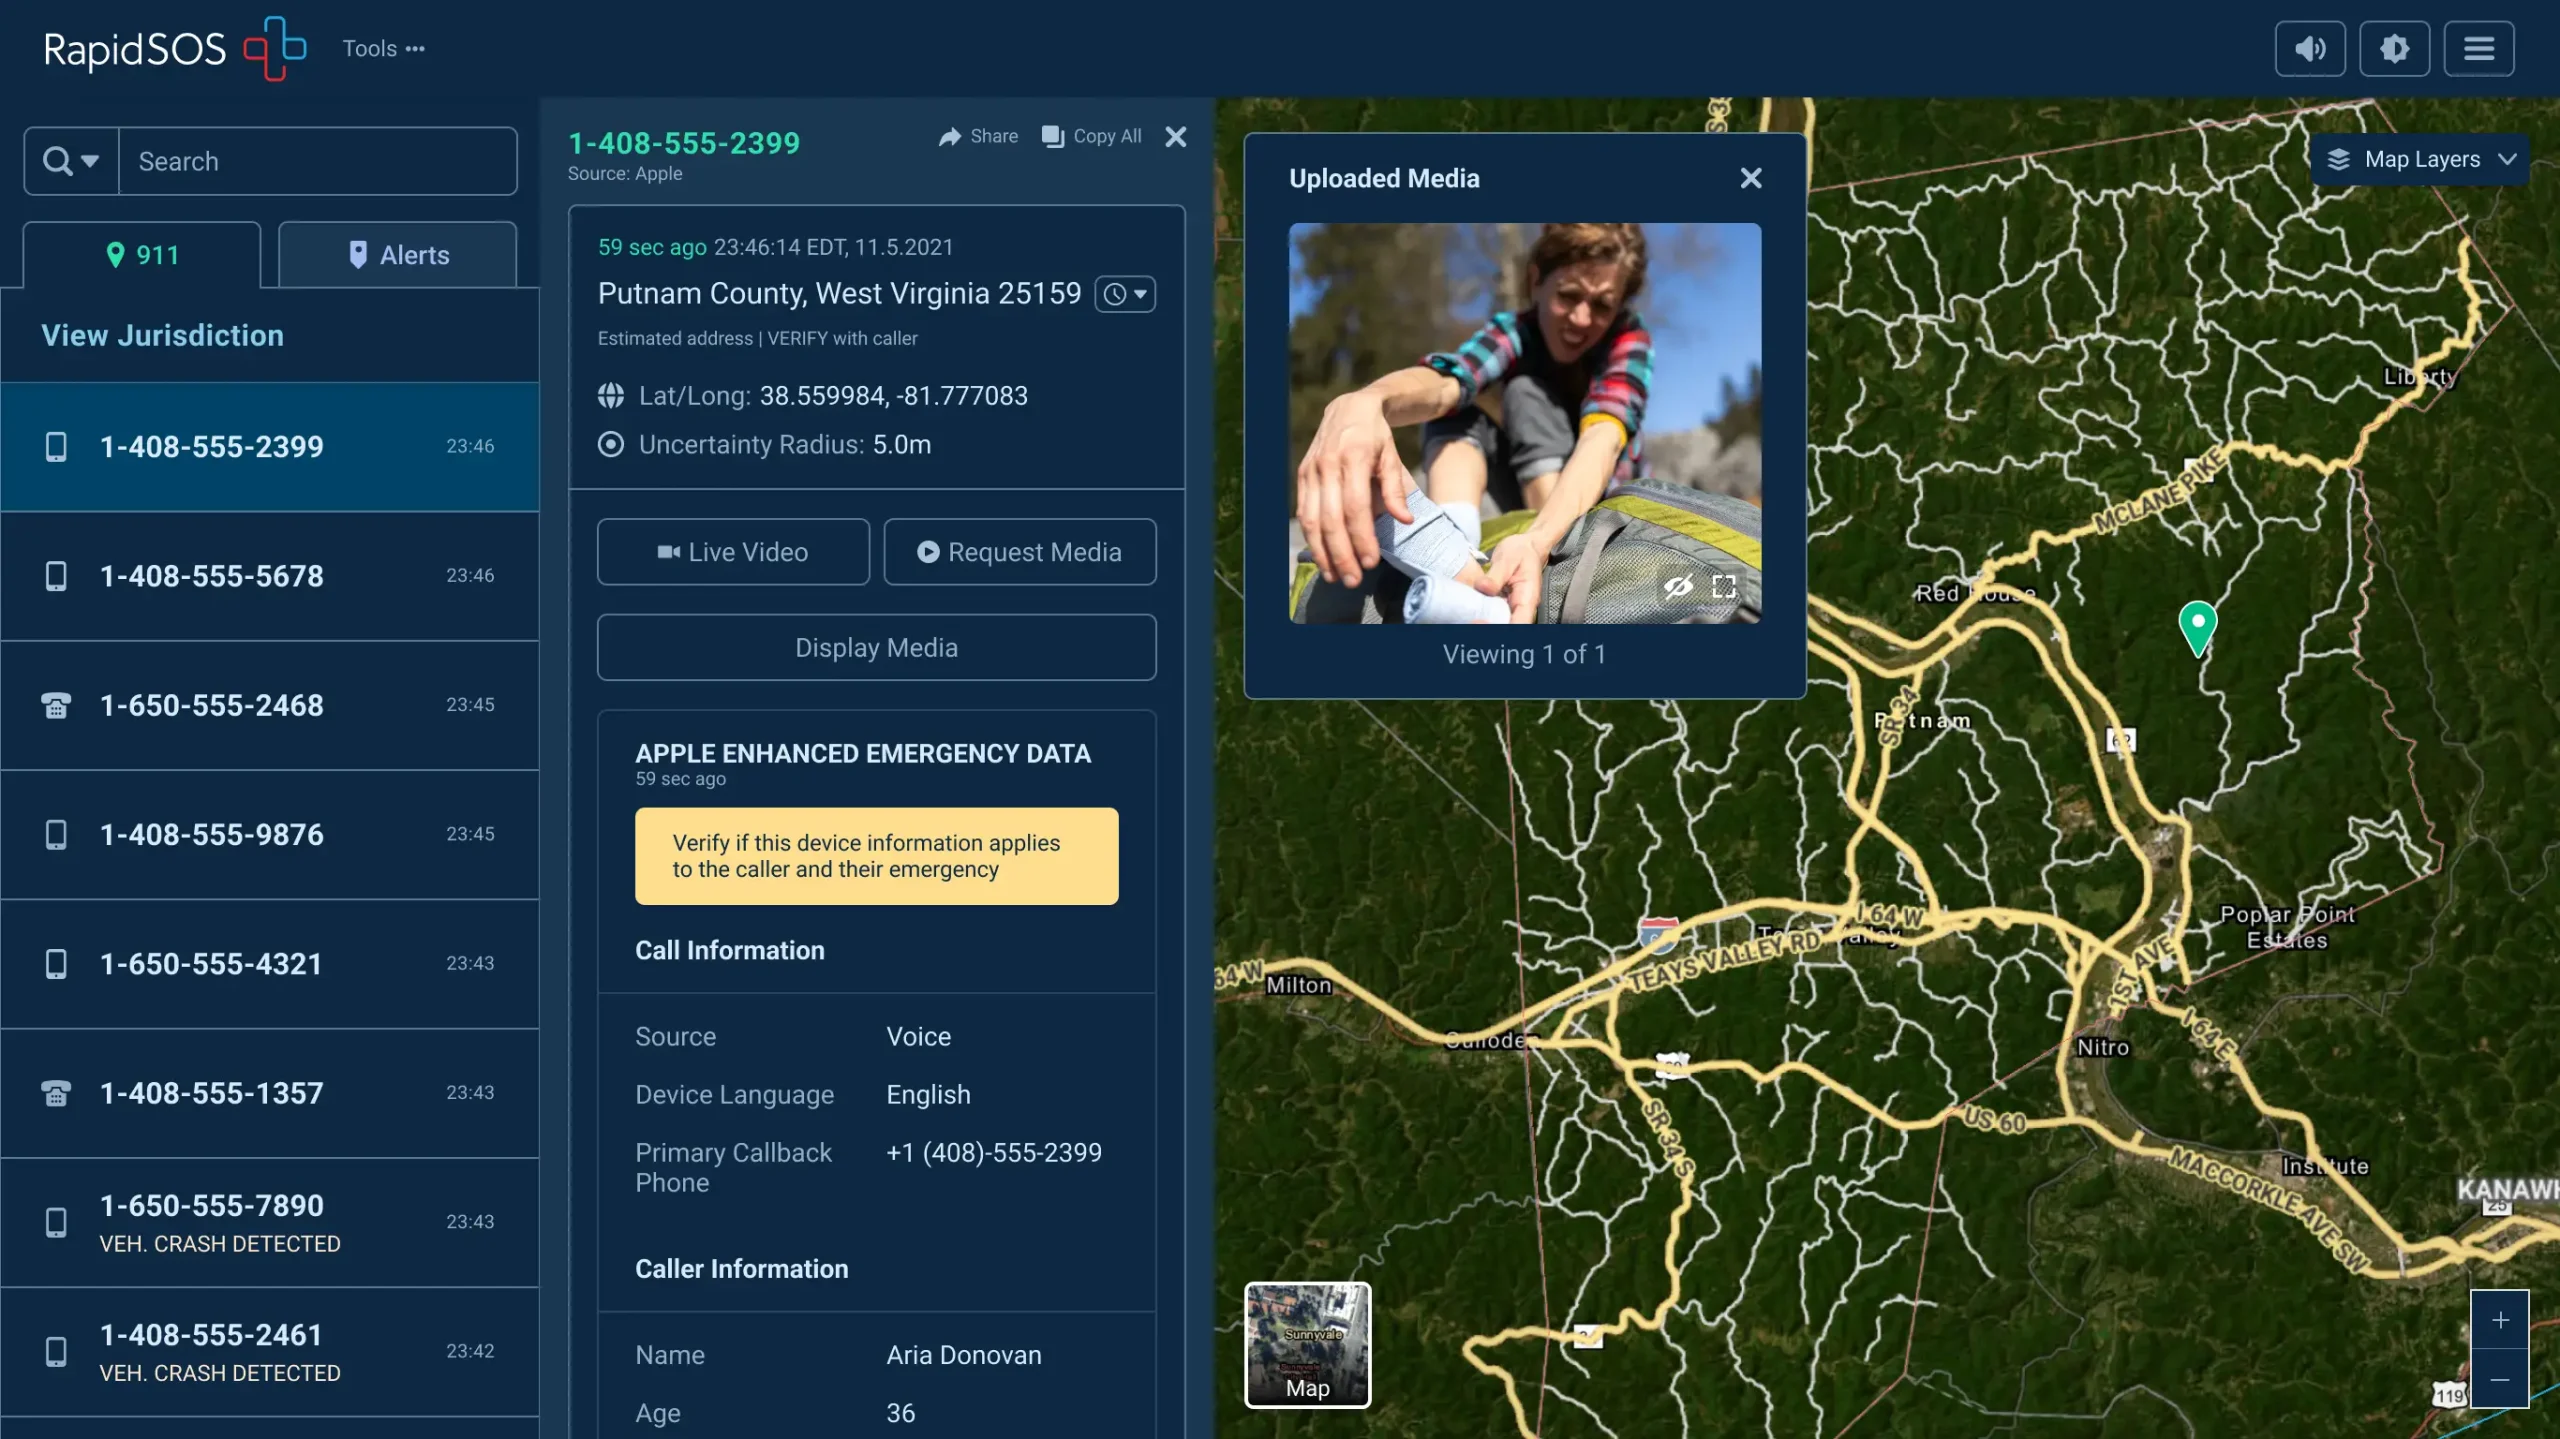Click Share for this call
The image size is (2560, 1439).
pos(978,136)
